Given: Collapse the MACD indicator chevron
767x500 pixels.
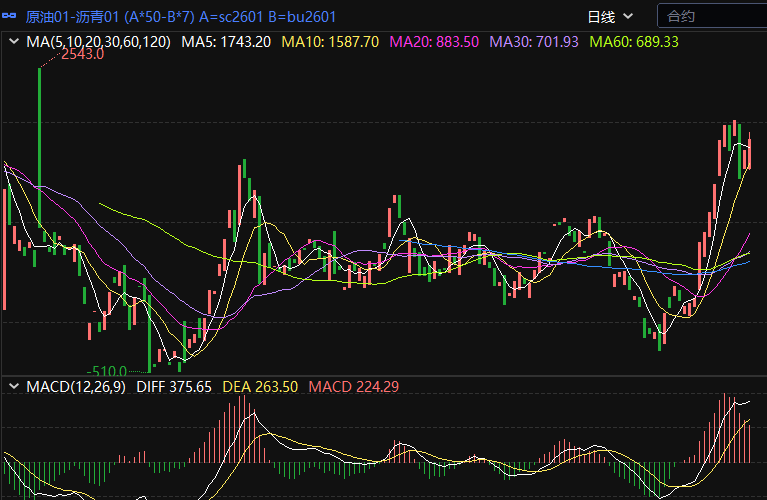Looking at the screenshot, I should tap(14, 386).
